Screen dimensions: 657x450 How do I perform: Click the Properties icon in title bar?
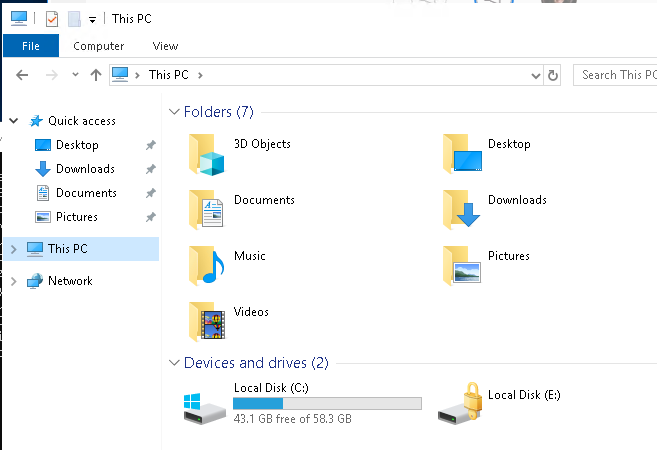point(52,18)
